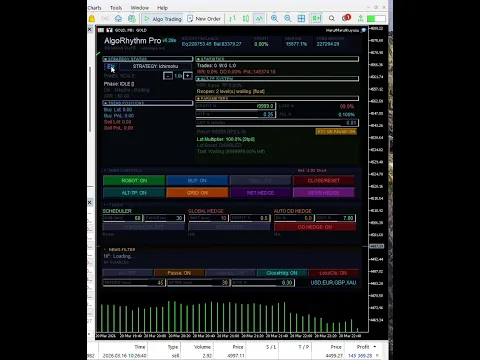Image resolution: width=480 pixels, height=360 pixels.
Task: Increase panel scale with plus button
Action: (x=188, y=76)
